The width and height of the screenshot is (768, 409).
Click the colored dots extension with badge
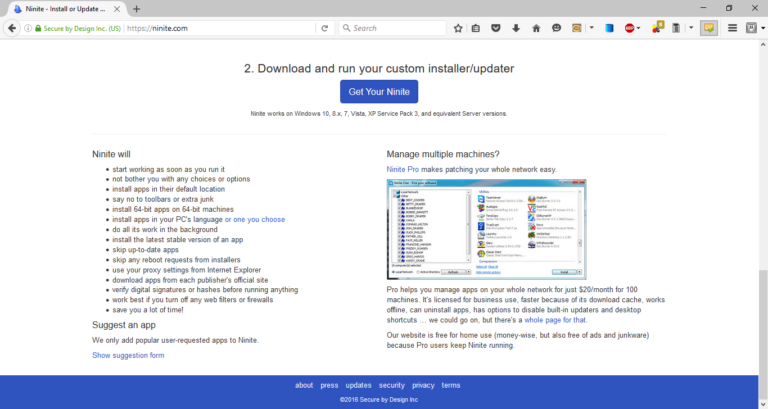tap(657, 28)
